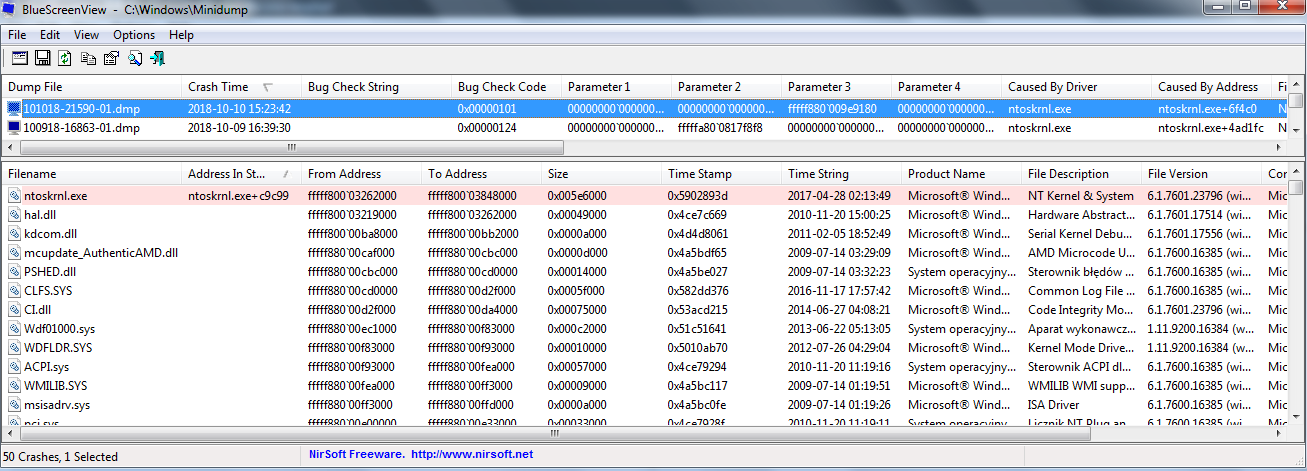Click the ntoskrnl.exe+c9c99 stack address cell
1307x471 pixels.
238,196
